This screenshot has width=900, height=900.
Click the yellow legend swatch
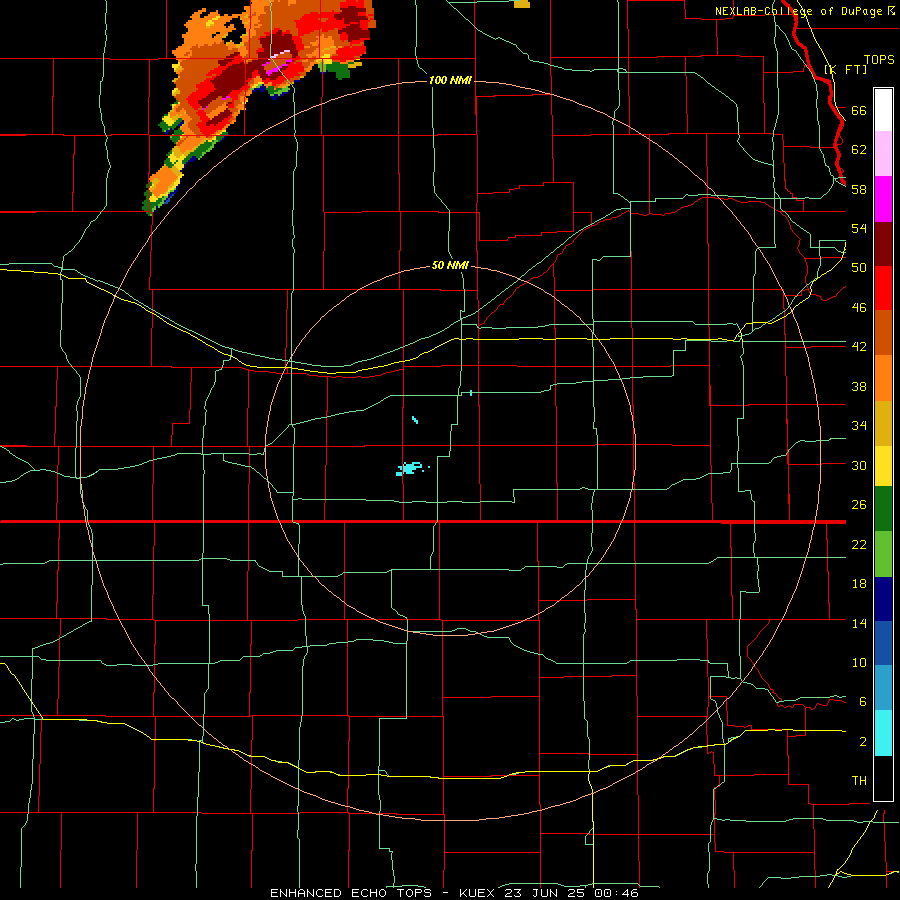[883, 466]
